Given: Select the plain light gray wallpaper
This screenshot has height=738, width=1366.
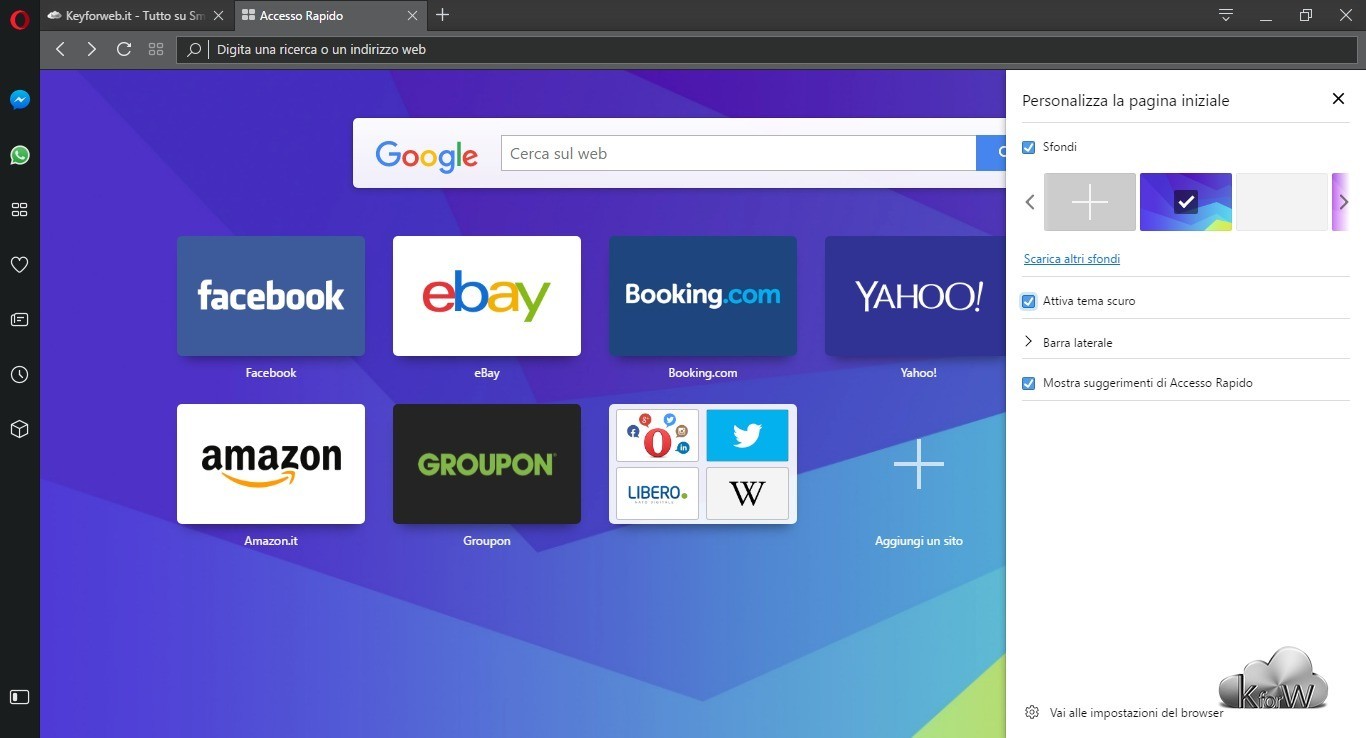Looking at the screenshot, I should pyautogui.click(x=1281, y=202).
